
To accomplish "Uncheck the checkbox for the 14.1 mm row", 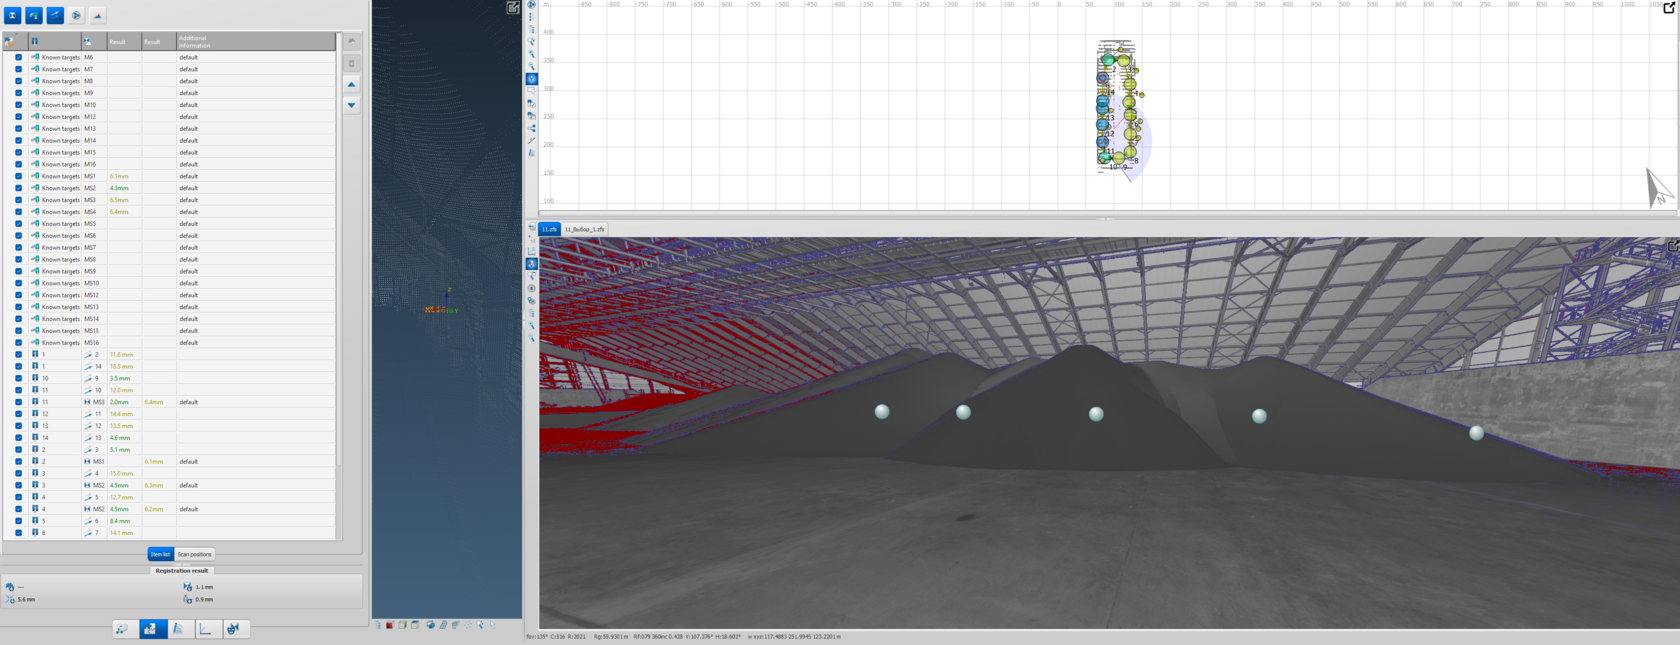I will coord(18,533).
